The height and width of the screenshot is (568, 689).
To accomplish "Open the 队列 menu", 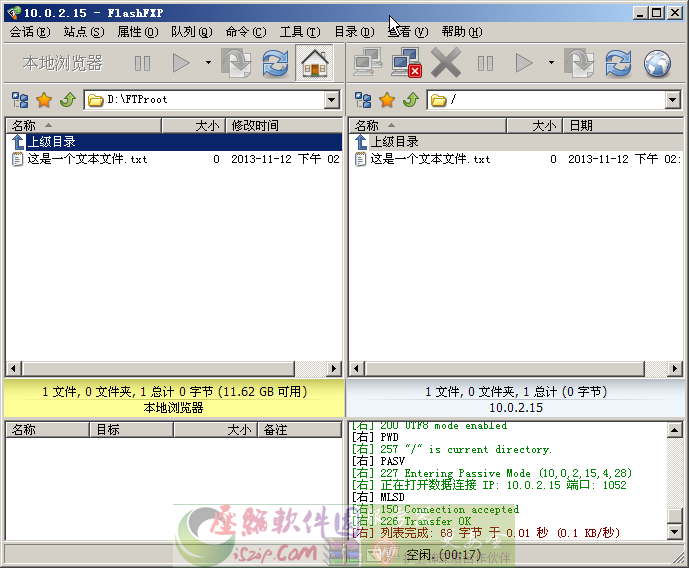I will 192,32.
